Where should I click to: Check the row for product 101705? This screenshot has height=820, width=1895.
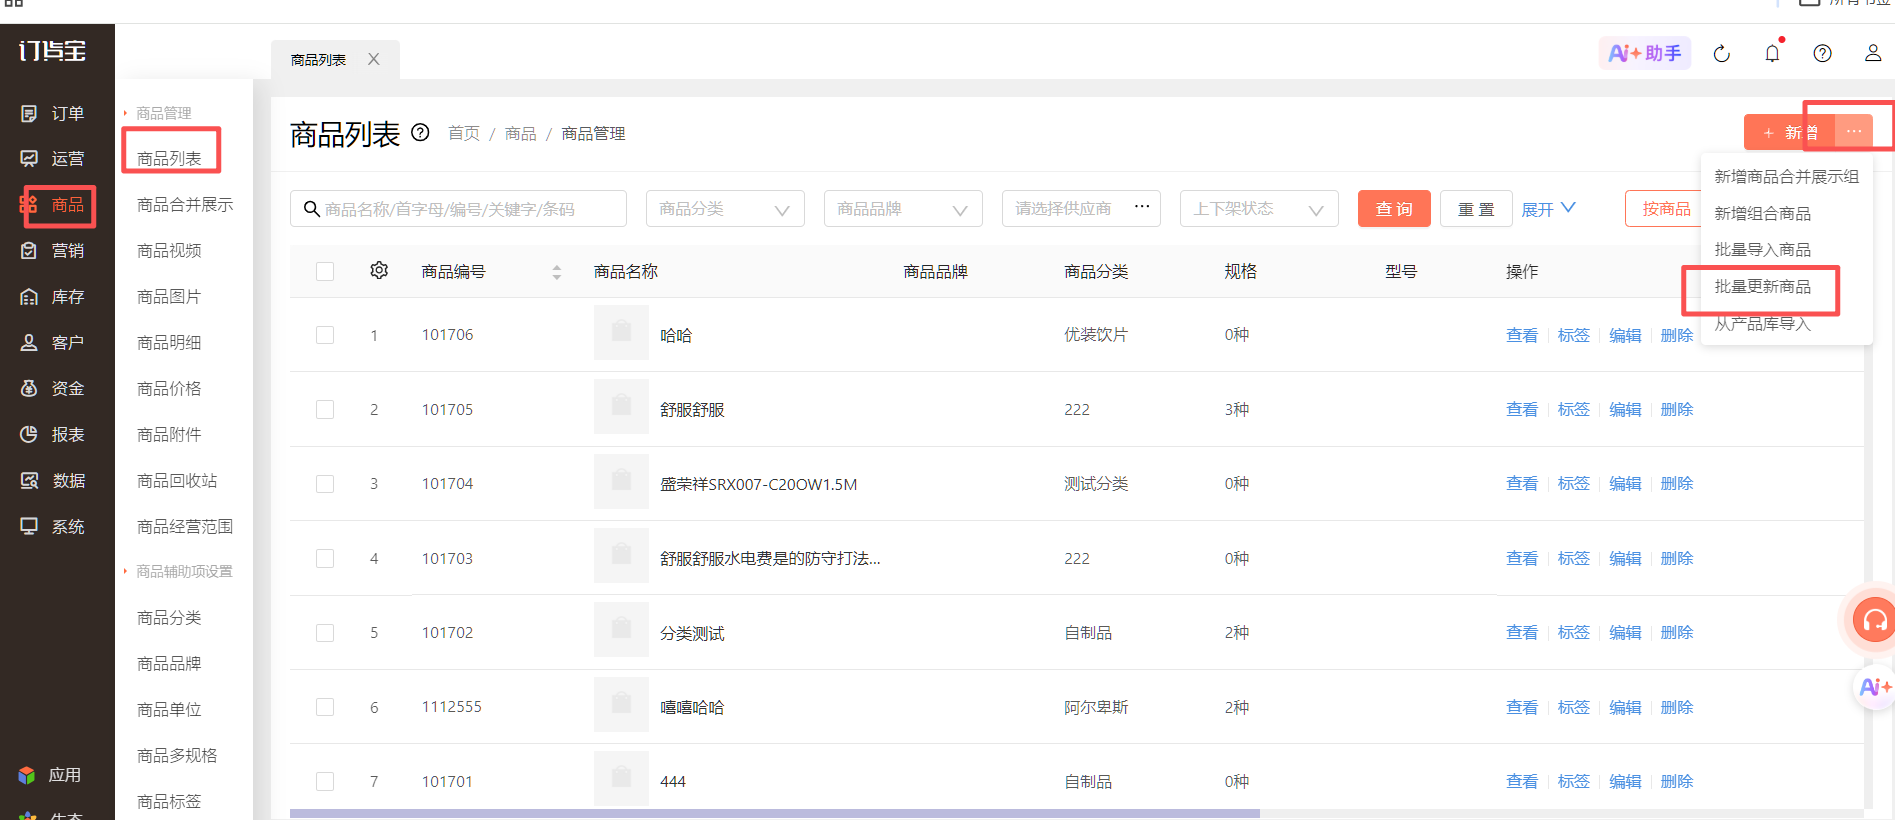click(325, 409)
